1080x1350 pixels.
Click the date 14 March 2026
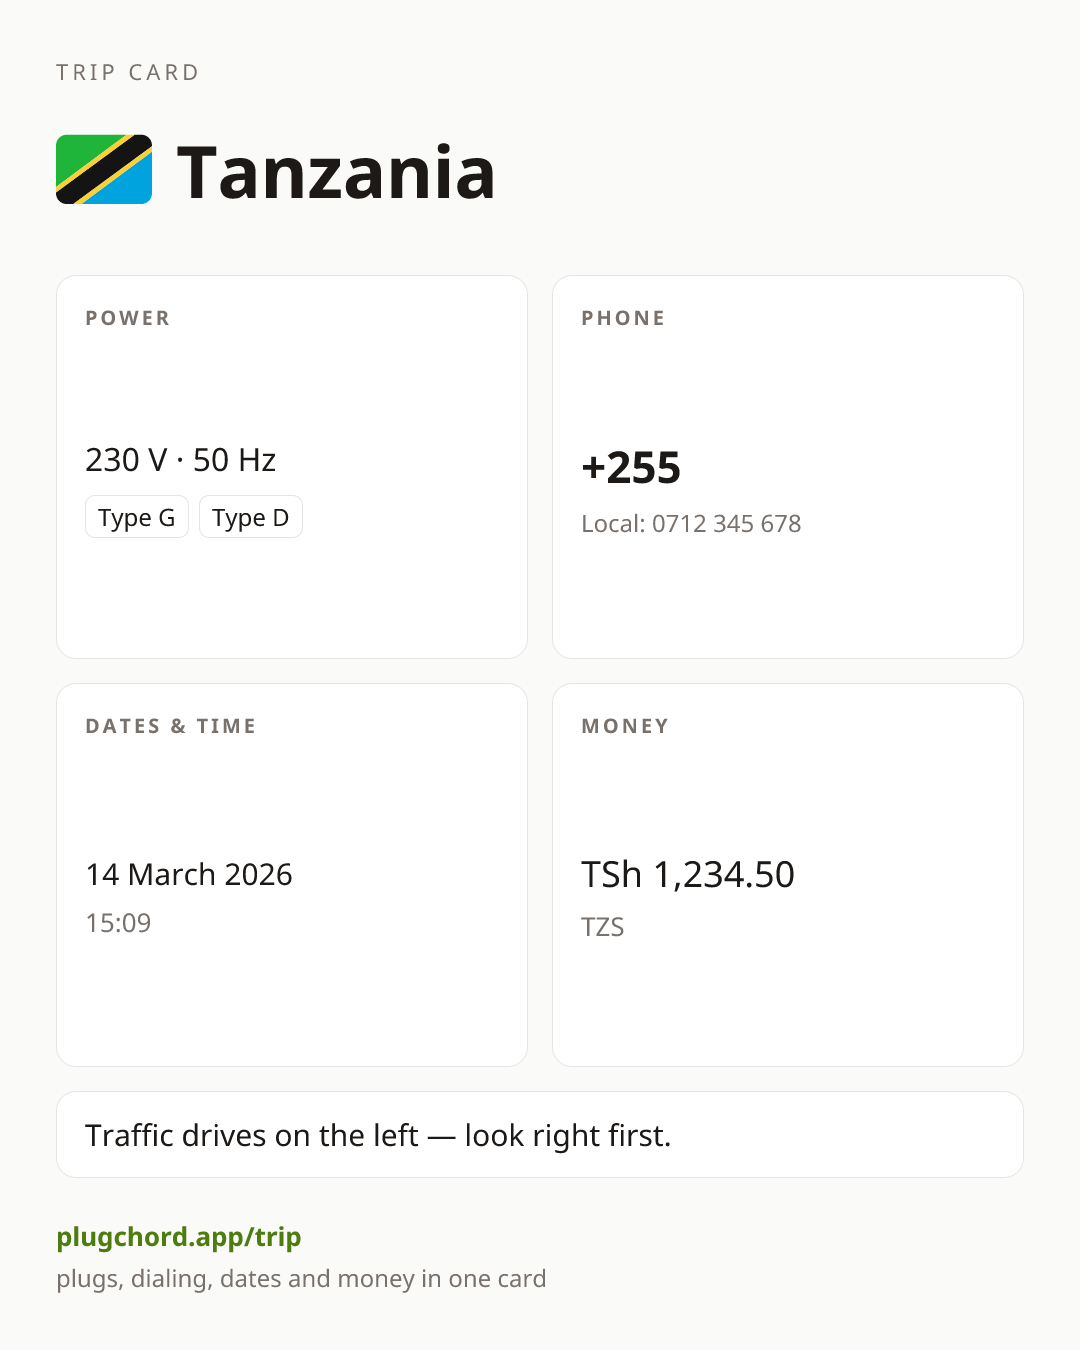click(189, 874)
